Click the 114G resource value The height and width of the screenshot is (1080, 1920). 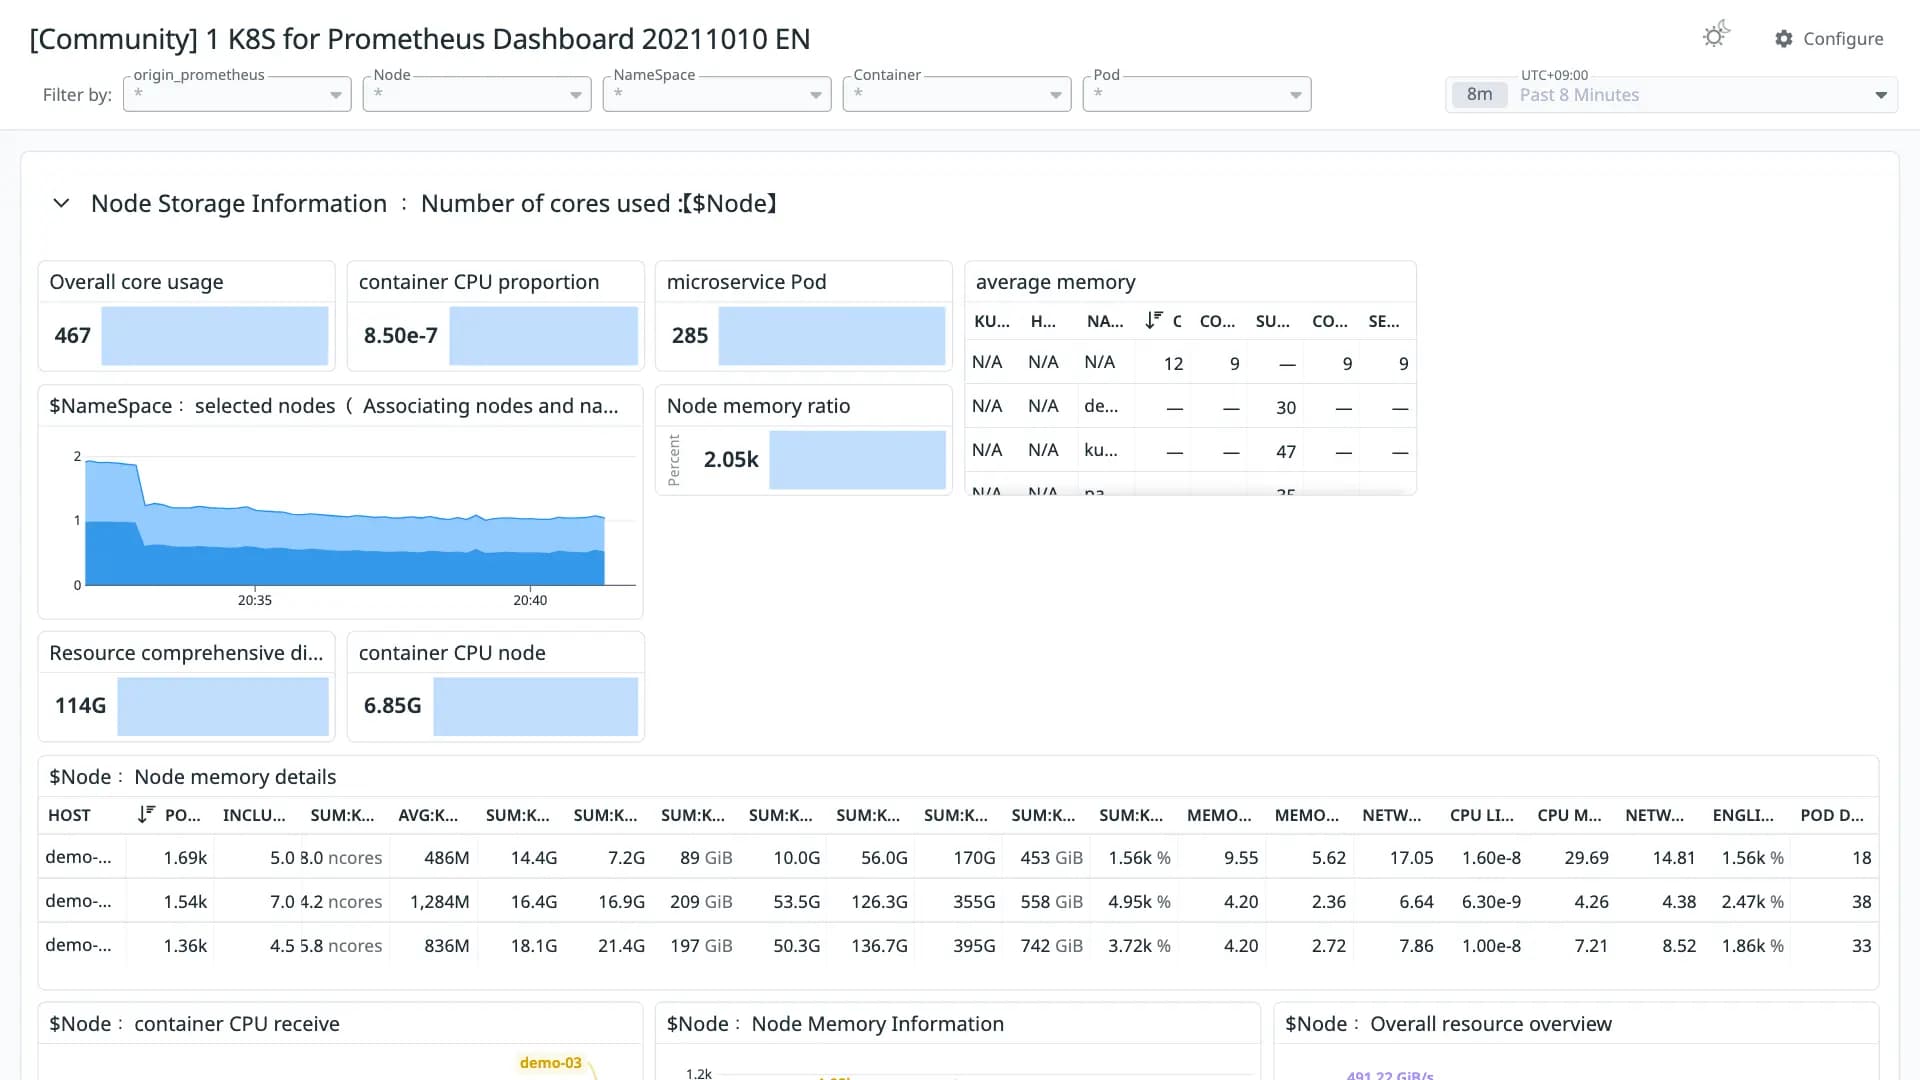(80, 706)
